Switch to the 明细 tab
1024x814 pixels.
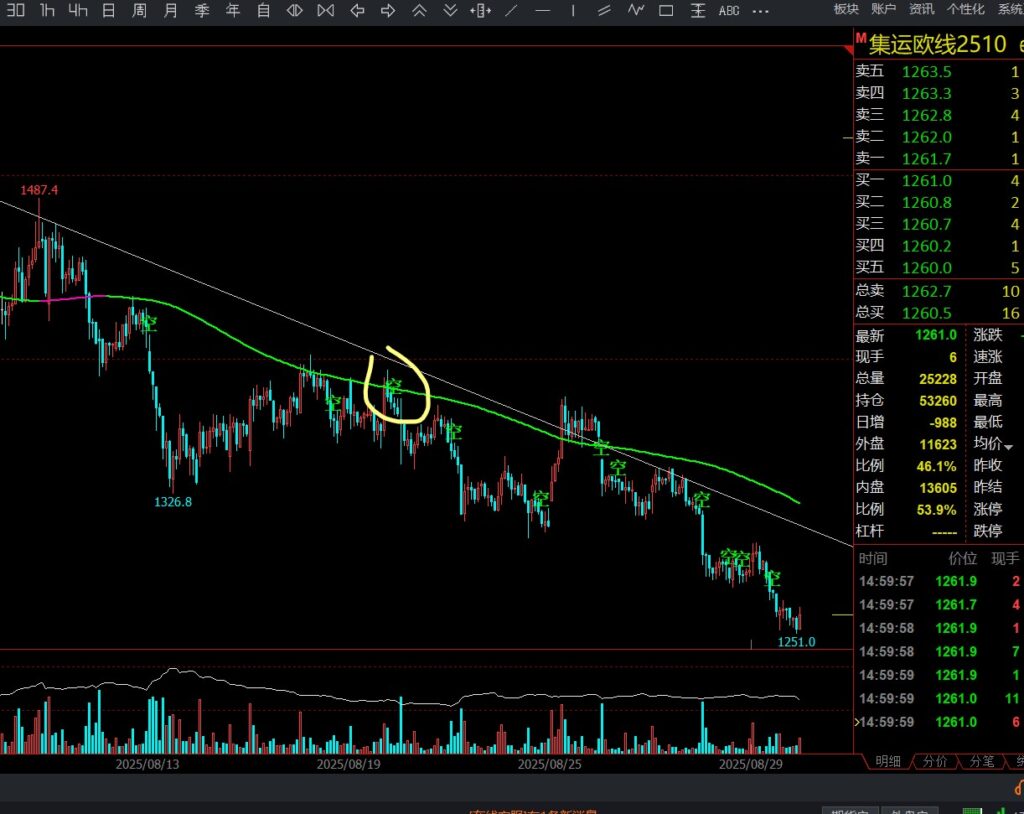coord(888,761)
